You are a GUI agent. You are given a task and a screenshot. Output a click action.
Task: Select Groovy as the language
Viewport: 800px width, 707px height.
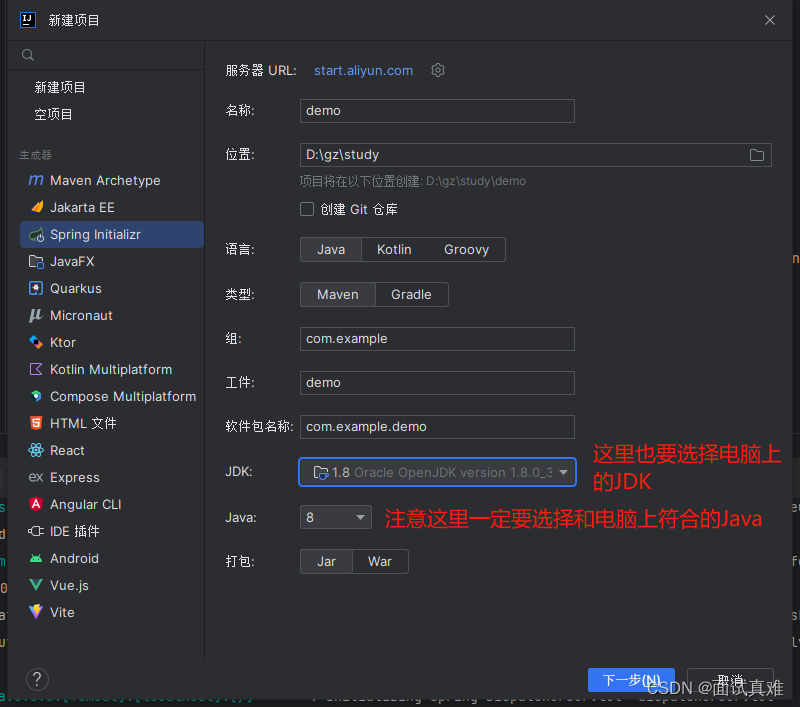tap(466, 249)
